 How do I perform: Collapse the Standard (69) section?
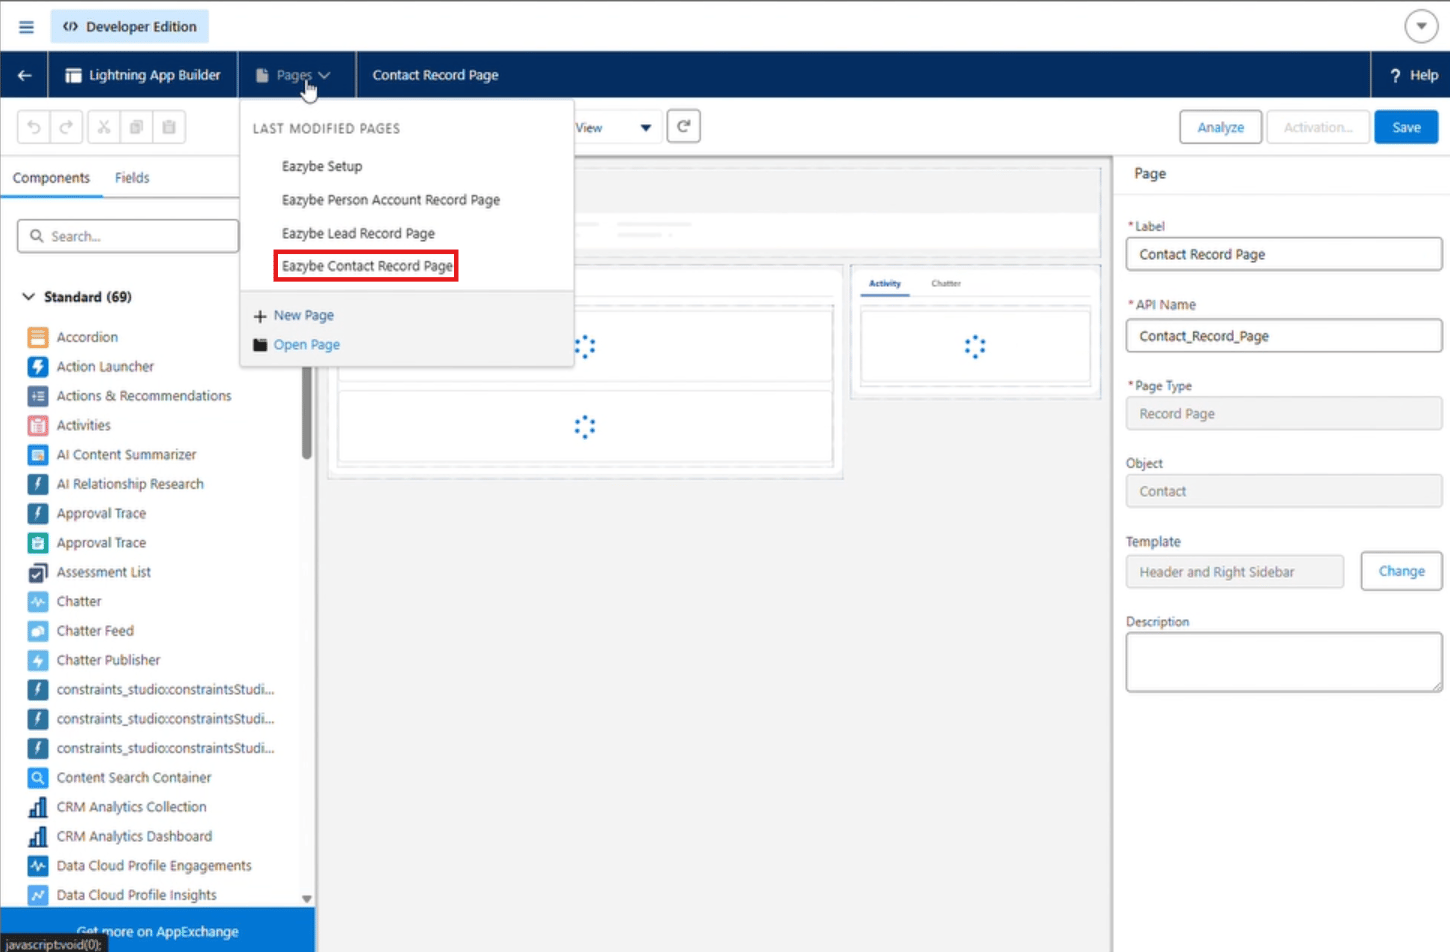[28, 297]
